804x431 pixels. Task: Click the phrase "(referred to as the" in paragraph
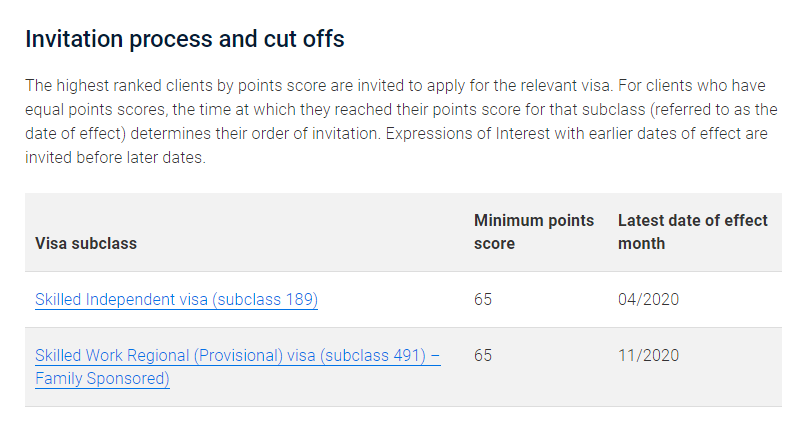pyautogui.click(x=713, y=110)
